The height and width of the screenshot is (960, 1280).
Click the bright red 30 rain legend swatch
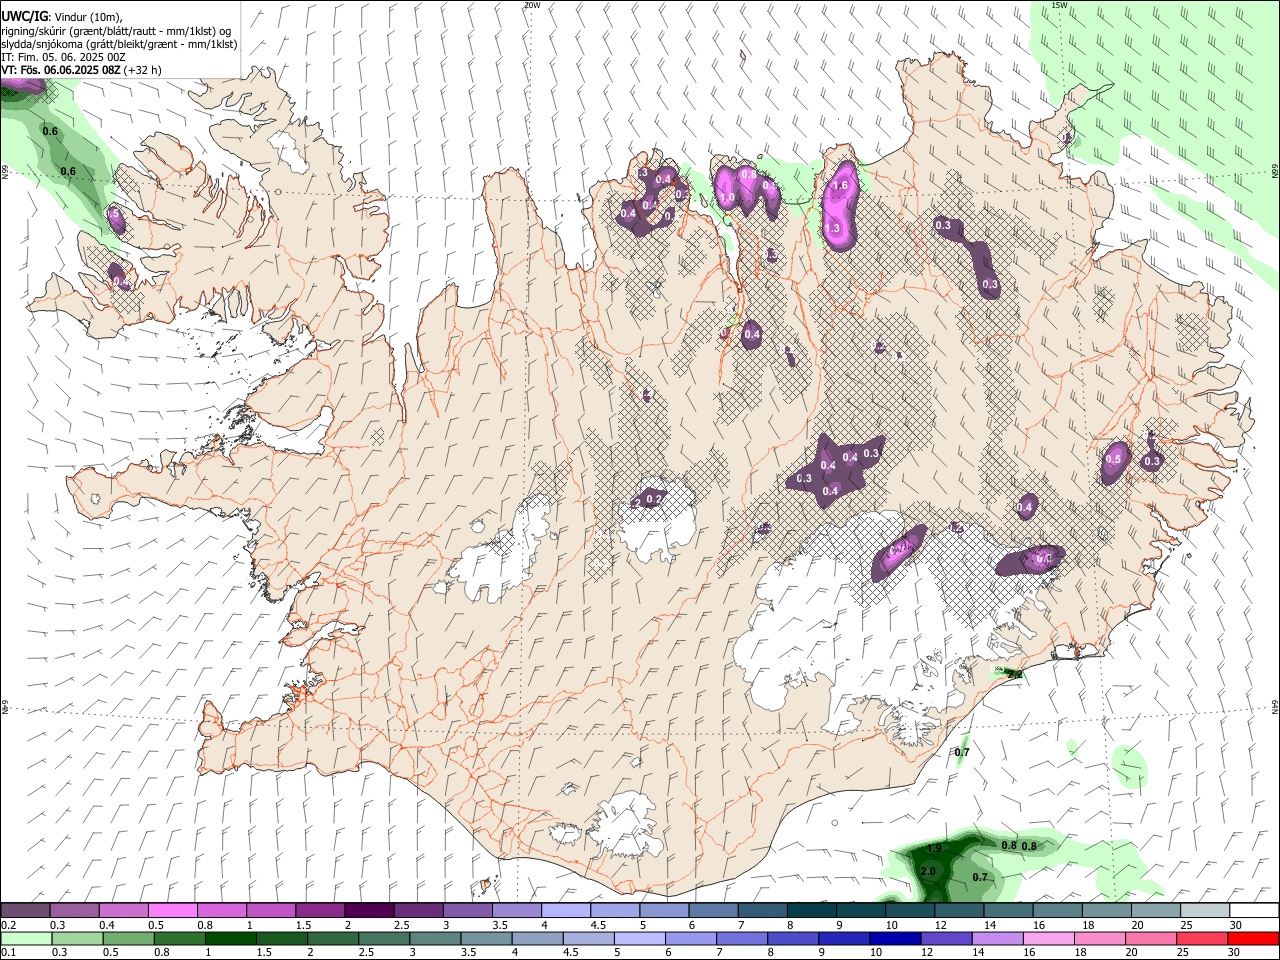(1253, 938)
